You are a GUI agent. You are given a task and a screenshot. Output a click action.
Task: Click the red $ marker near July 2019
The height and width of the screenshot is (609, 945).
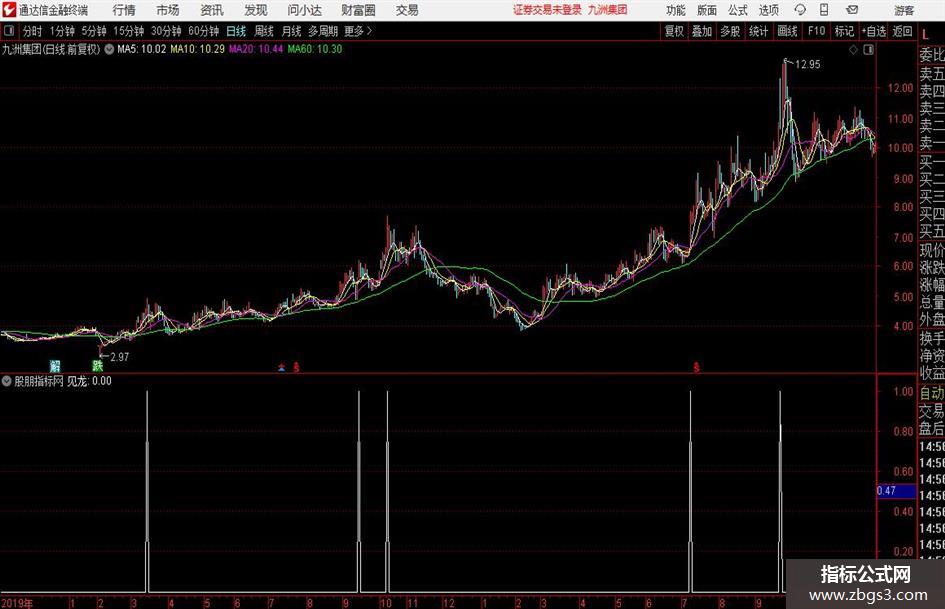[x=296, y=367]
